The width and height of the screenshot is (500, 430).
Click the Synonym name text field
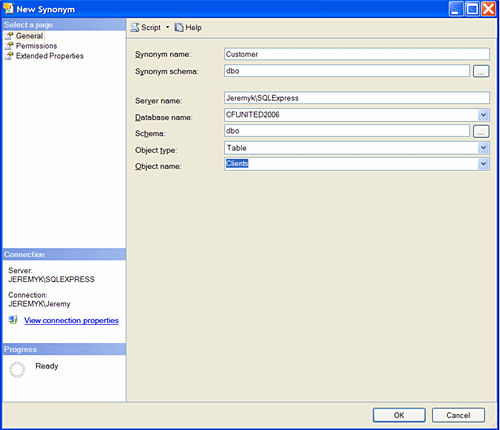357,54
